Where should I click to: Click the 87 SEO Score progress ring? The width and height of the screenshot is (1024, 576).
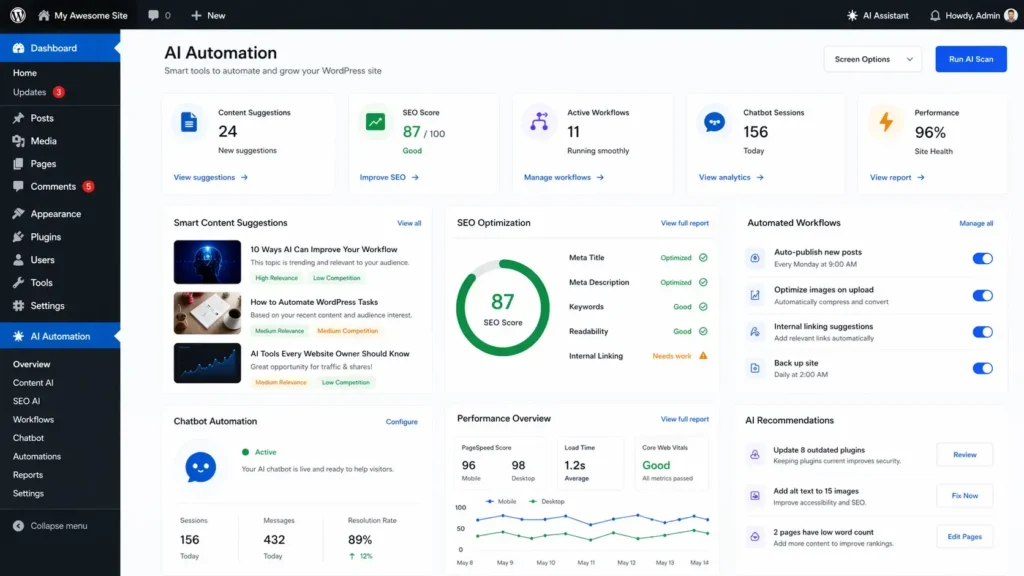pyautogui.click(x=502, y=308)
